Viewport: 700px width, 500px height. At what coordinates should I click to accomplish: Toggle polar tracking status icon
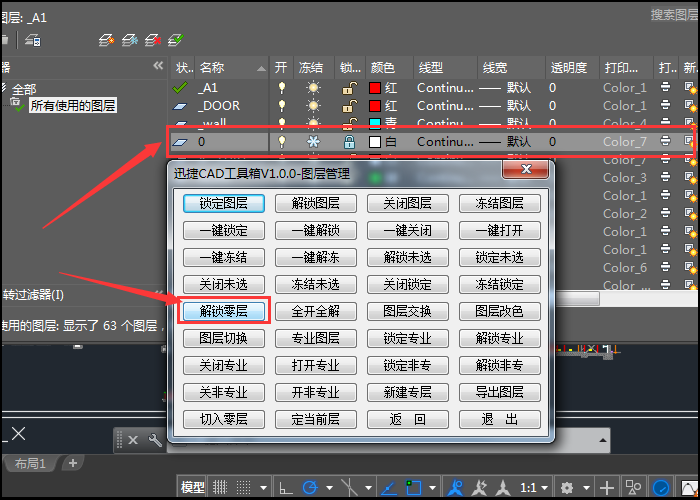tap(310, 487)
